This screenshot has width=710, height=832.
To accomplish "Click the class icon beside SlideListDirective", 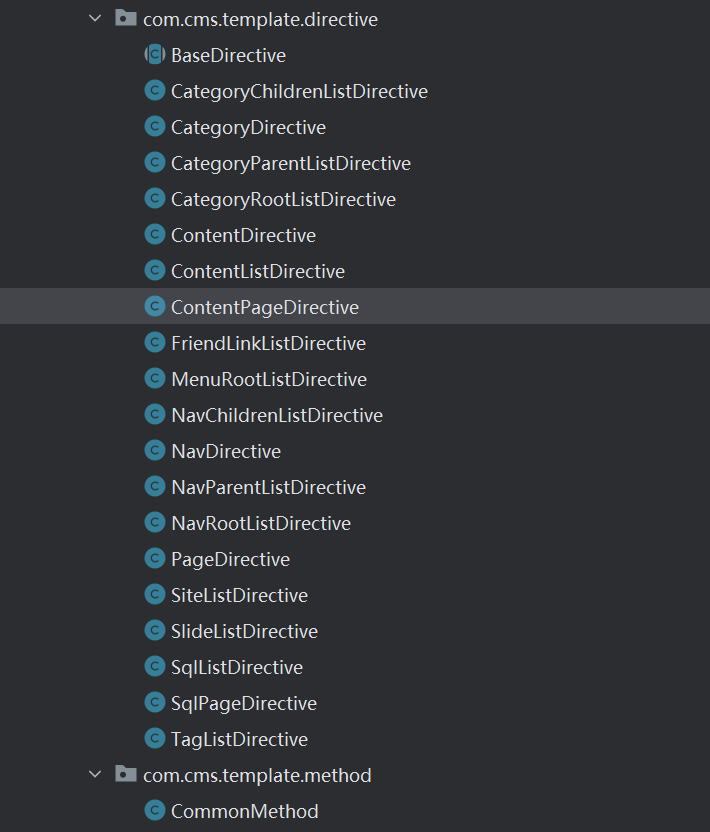I will [x=155, y=630].
